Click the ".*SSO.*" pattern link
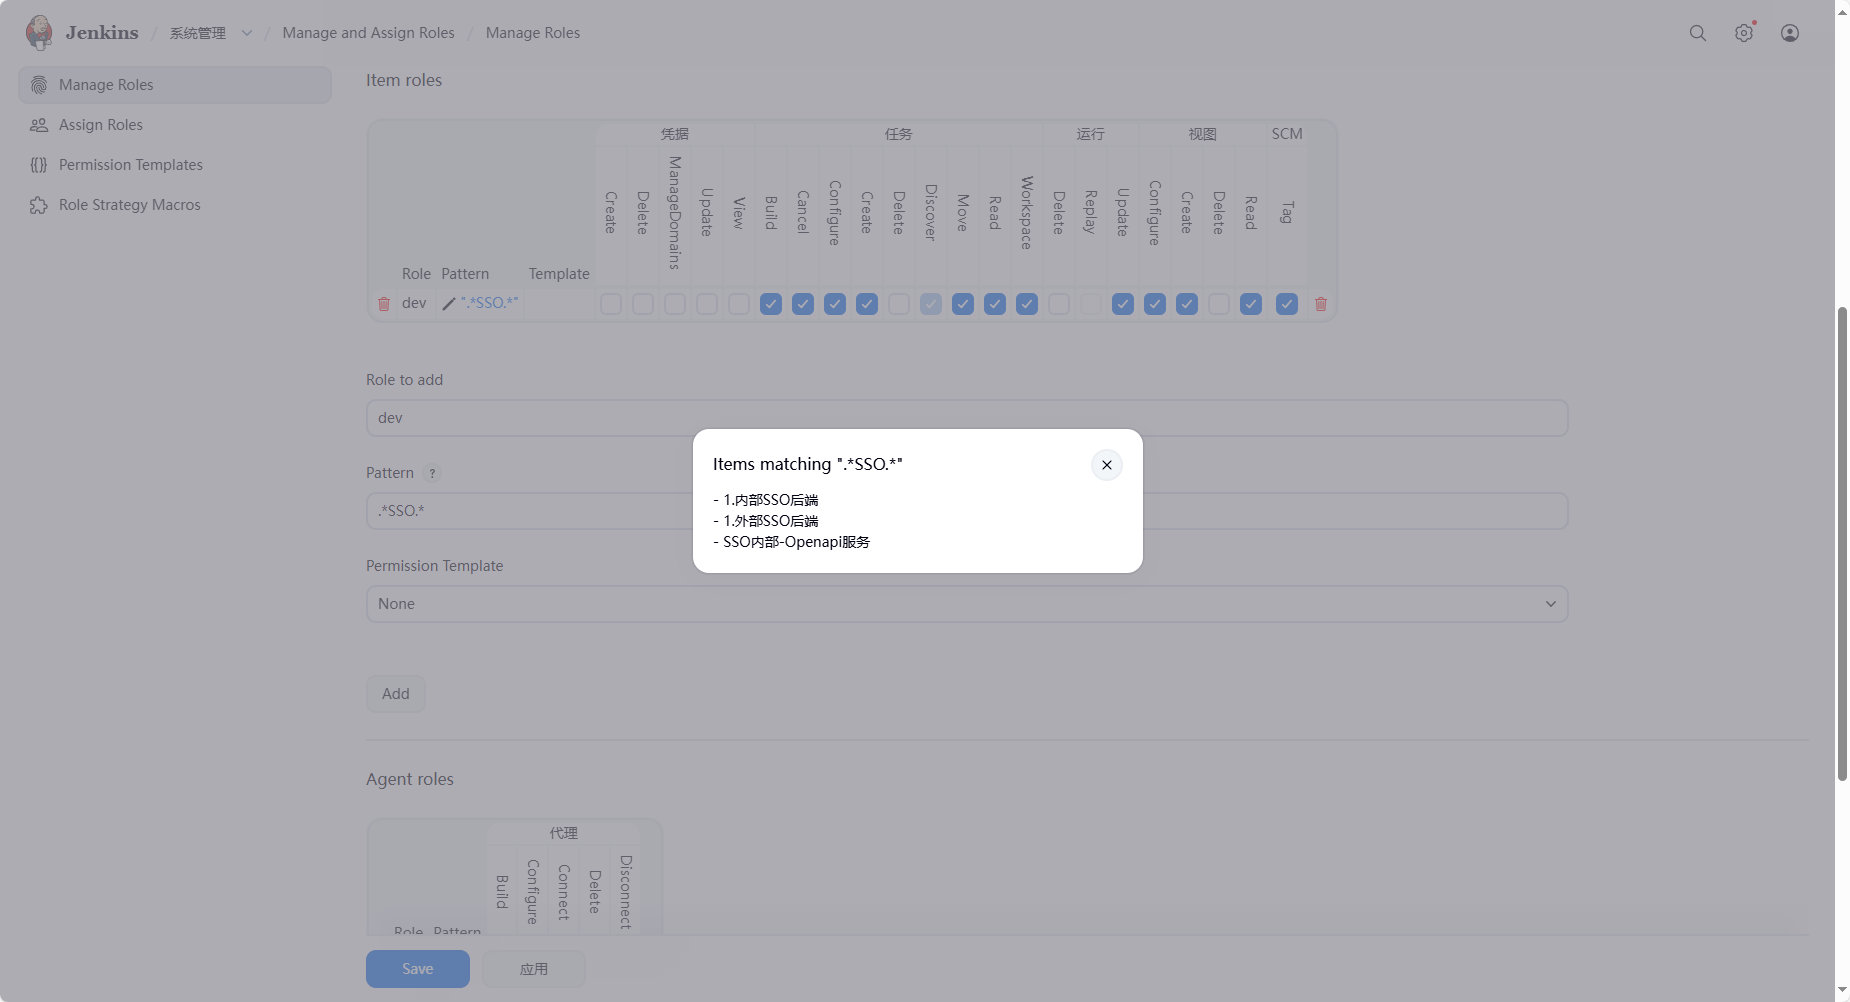This screenshot has height=1002, width=1850. 489,303
